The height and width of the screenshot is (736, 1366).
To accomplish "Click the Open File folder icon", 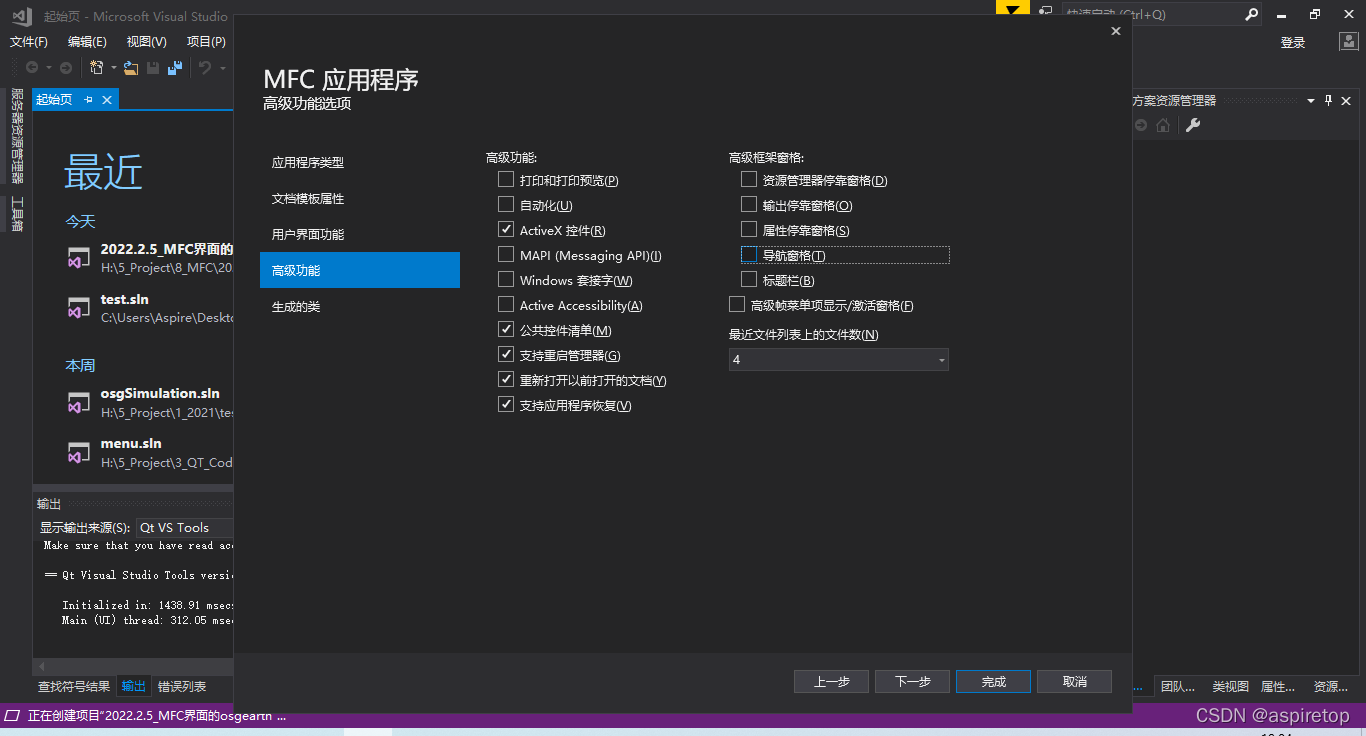I will (x=131, y=68).
